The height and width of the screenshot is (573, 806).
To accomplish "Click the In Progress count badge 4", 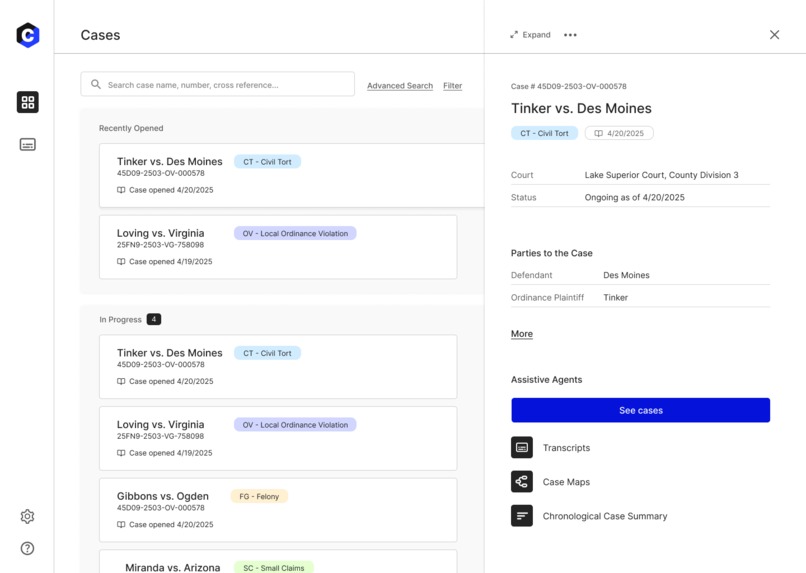I will (154, 319).
